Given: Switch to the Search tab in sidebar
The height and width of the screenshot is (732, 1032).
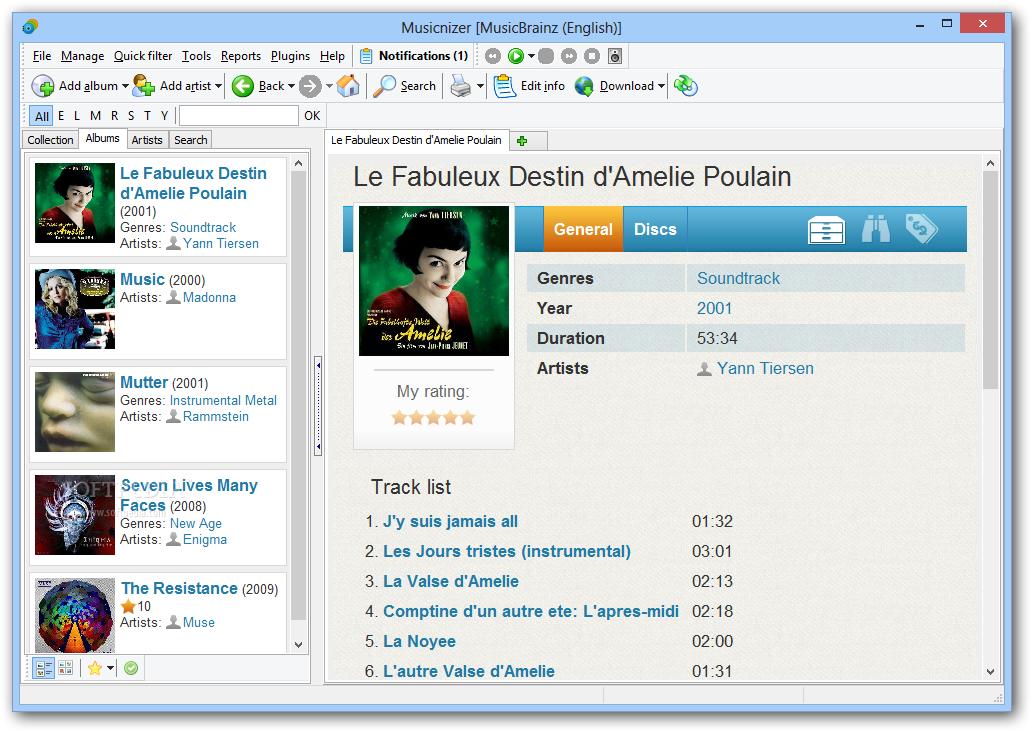Looking at the screenshot, I should coord(191,140).
